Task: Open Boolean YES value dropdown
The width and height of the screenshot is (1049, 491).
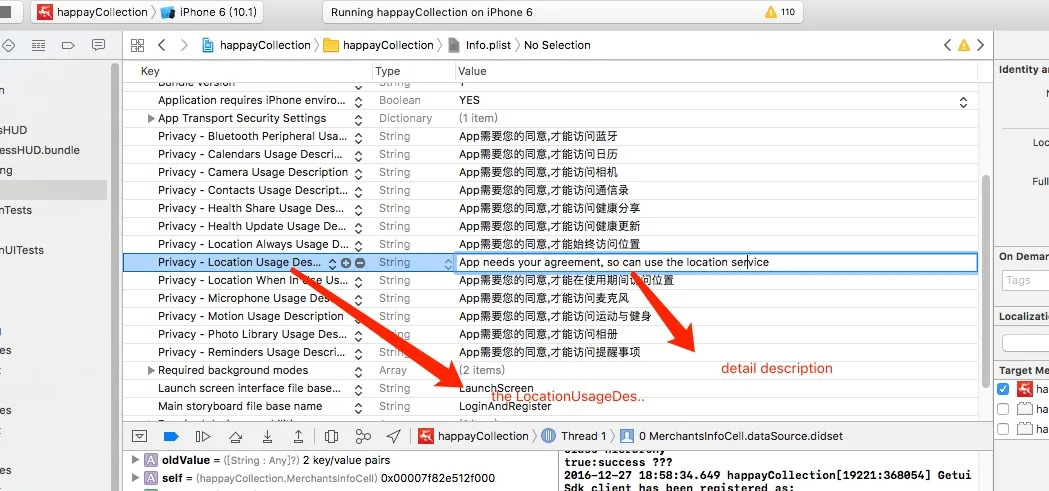Action: [x=963, y=102]
